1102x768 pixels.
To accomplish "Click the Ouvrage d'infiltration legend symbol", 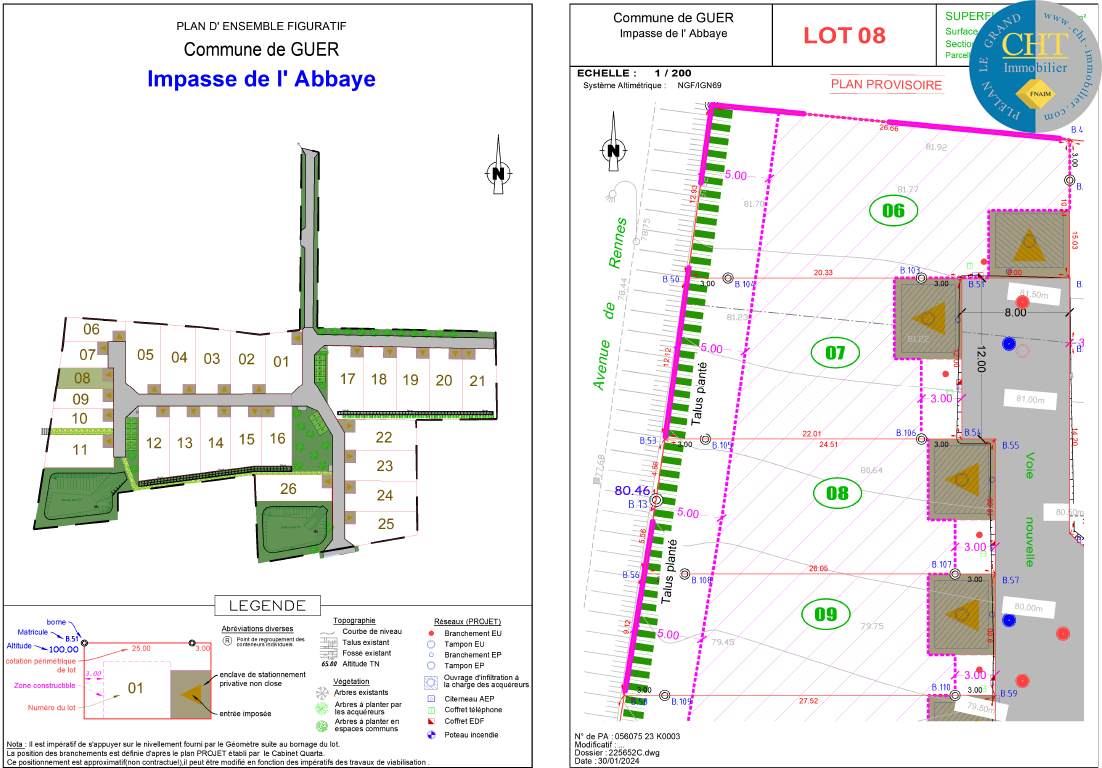I will (430, 680).
